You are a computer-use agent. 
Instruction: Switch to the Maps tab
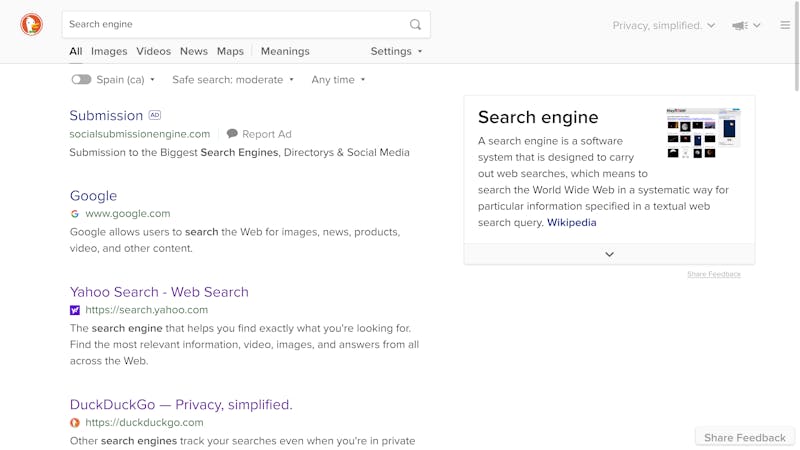click(x=230, y=51)
